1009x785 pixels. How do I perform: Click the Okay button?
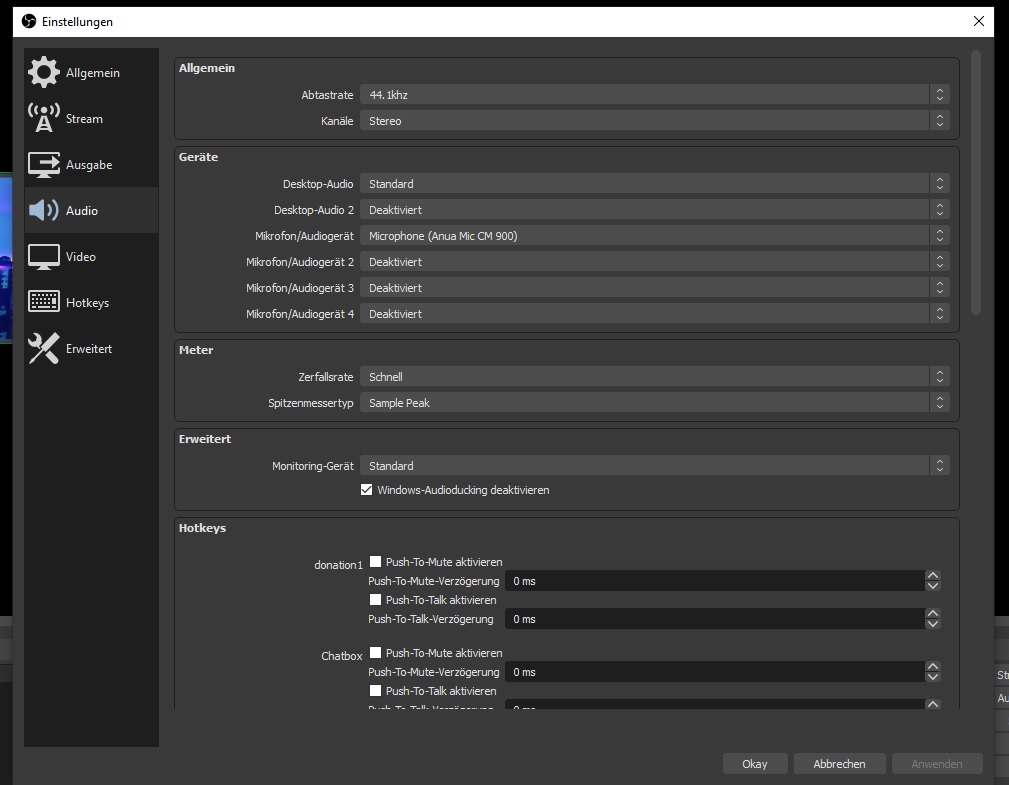coord(755,764)
